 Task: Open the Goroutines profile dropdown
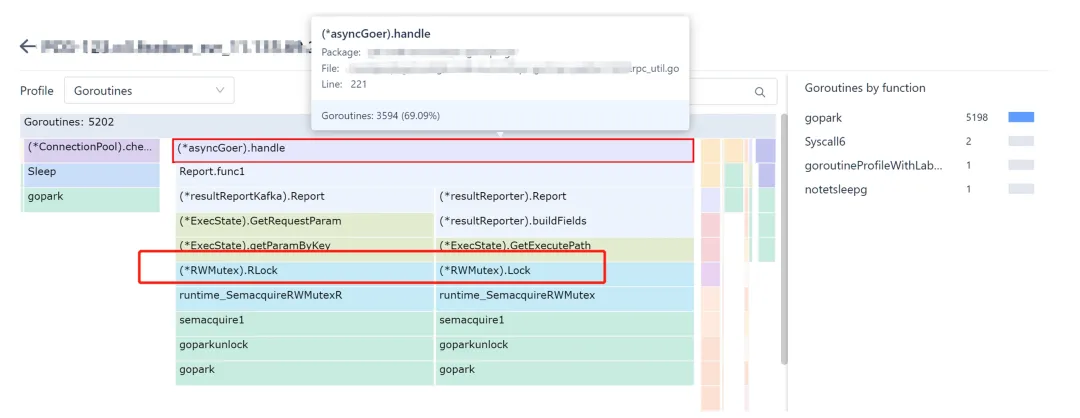[149, 91]
